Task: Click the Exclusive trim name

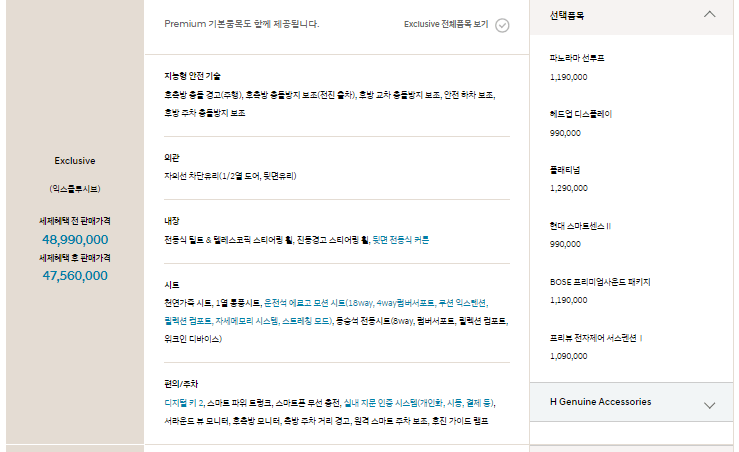Action: (x=75, y=161)
